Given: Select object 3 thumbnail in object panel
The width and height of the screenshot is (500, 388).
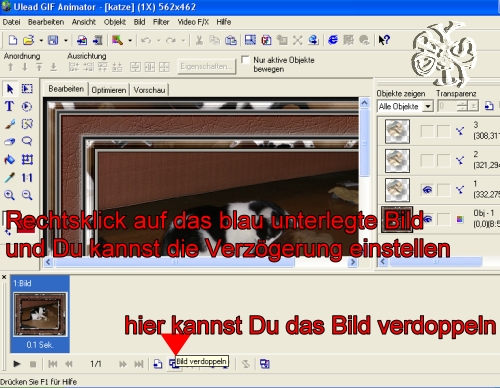Looking at the screenshot, I should (x=397, y=131).
